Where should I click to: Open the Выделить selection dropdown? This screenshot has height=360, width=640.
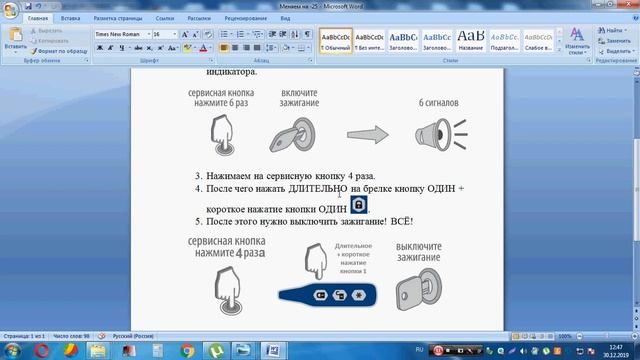coord(616,51)
